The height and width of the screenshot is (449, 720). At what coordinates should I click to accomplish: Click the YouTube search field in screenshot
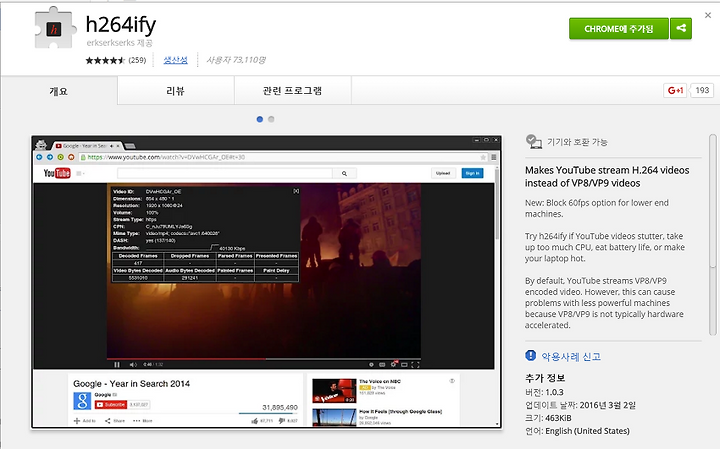[225, 173]
